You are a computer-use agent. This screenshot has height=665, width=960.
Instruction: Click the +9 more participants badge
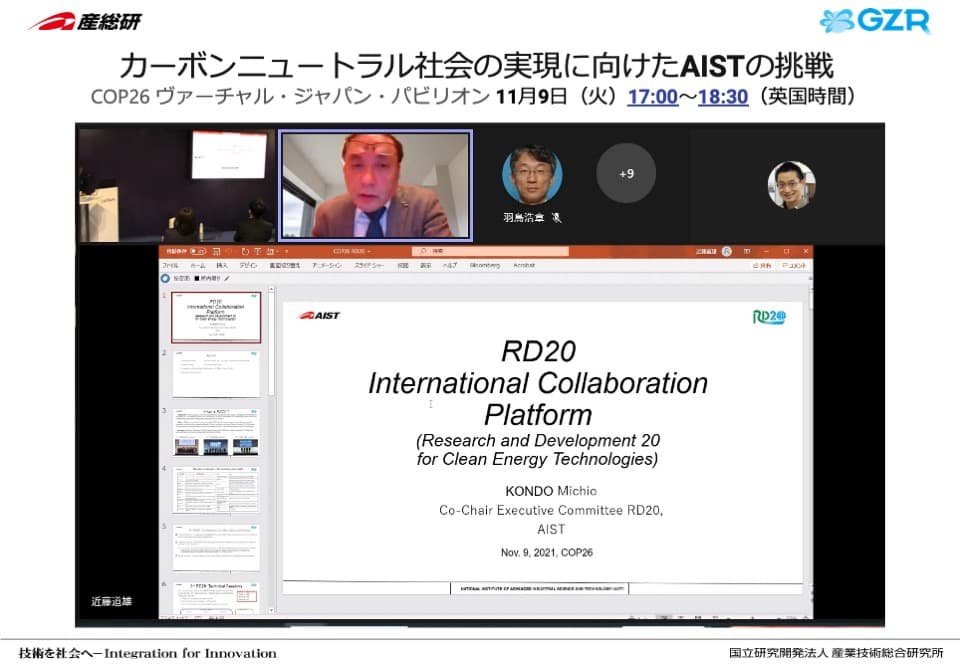pos(626,173)
